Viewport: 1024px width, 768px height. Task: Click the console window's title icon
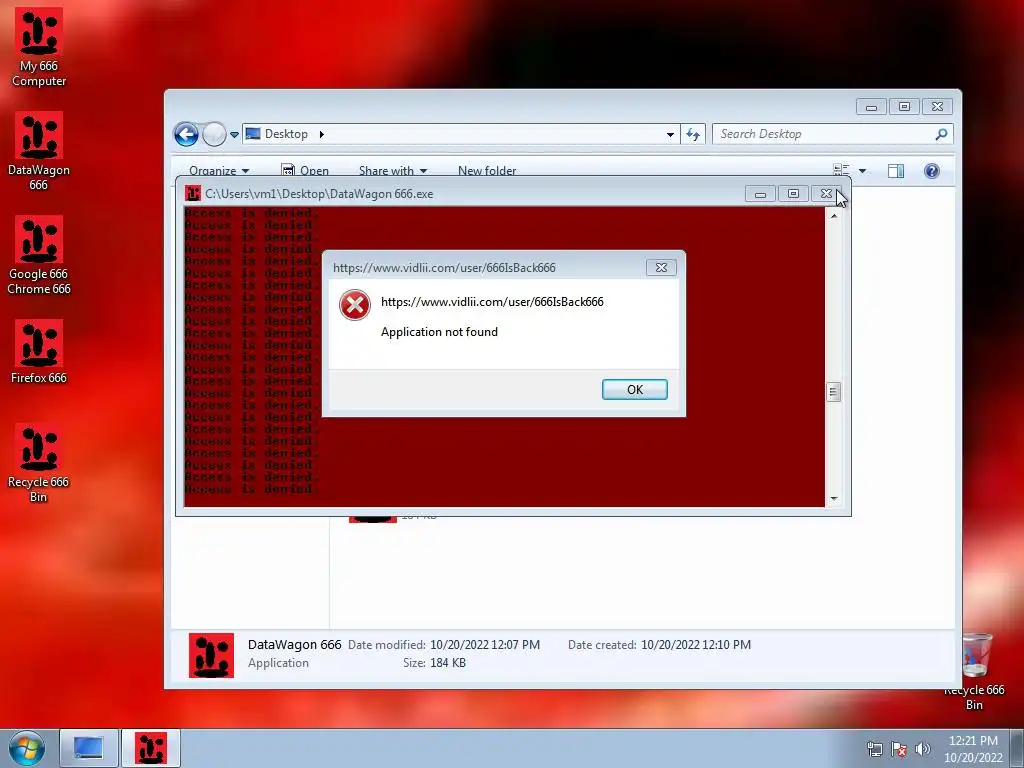[193, 193]
